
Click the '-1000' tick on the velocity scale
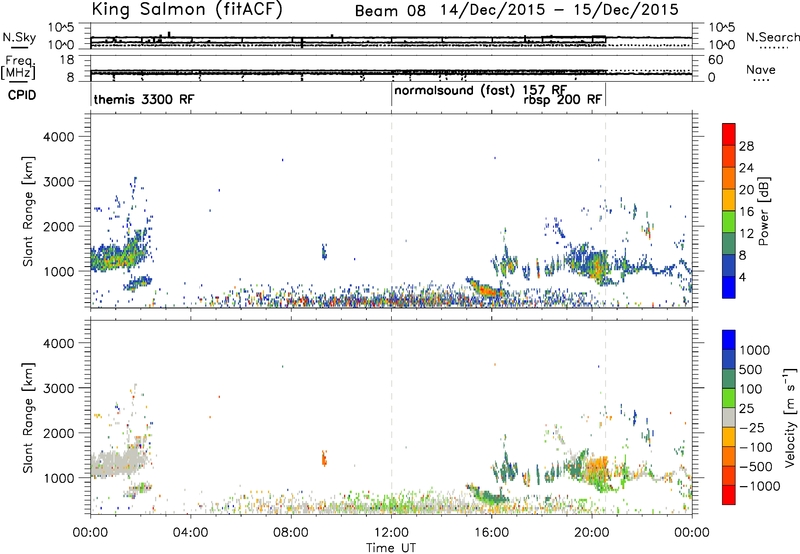coord(760,486)
